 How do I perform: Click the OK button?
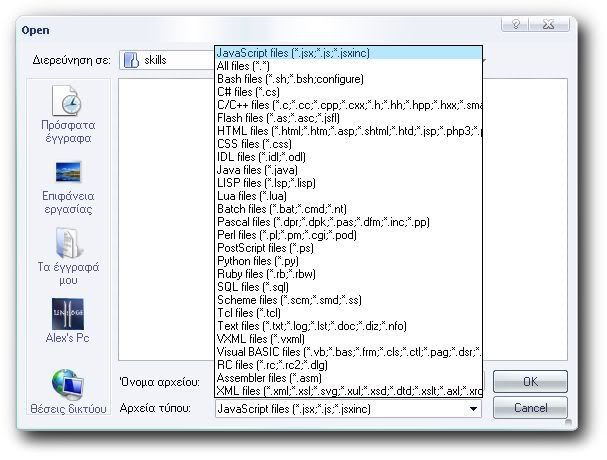click(x=530, y=382)
